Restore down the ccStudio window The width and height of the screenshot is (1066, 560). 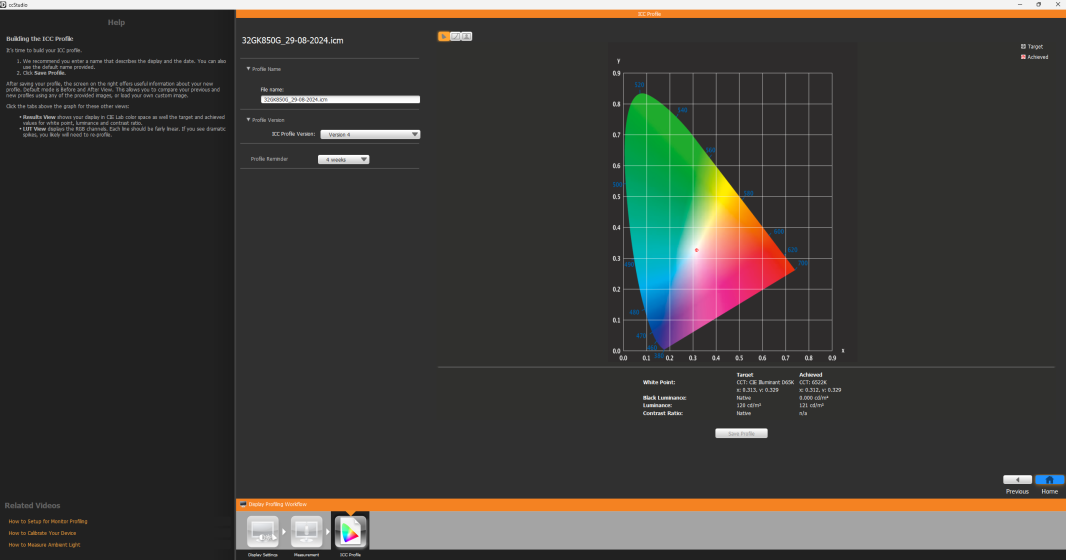point(1038,4)
